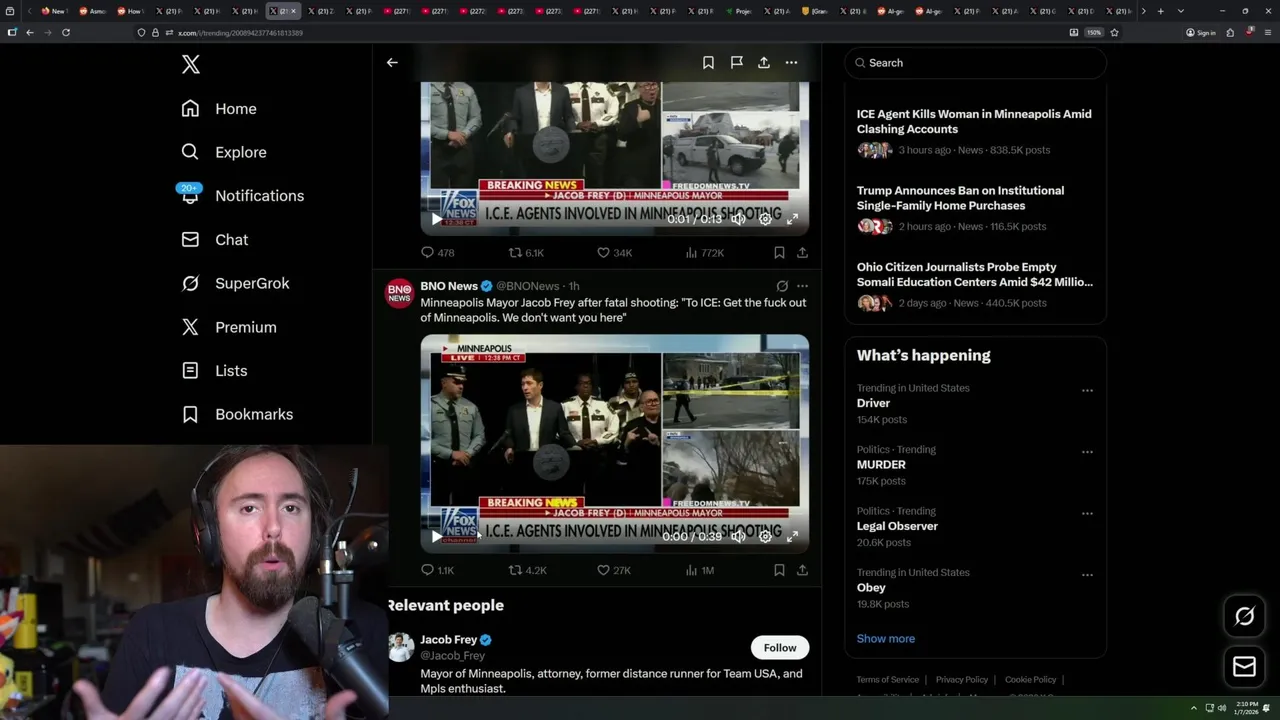
Task: Open a new browser tab
Action: [x=1160, y=11]
